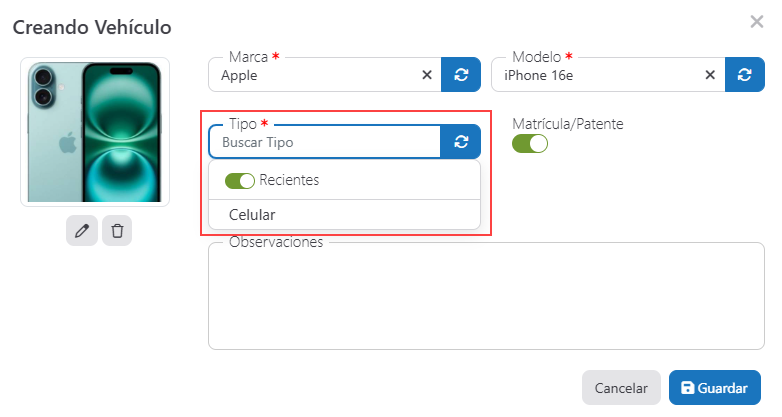
Task: Click the pencil icon to edit image
Action: (x=82, y=231)
